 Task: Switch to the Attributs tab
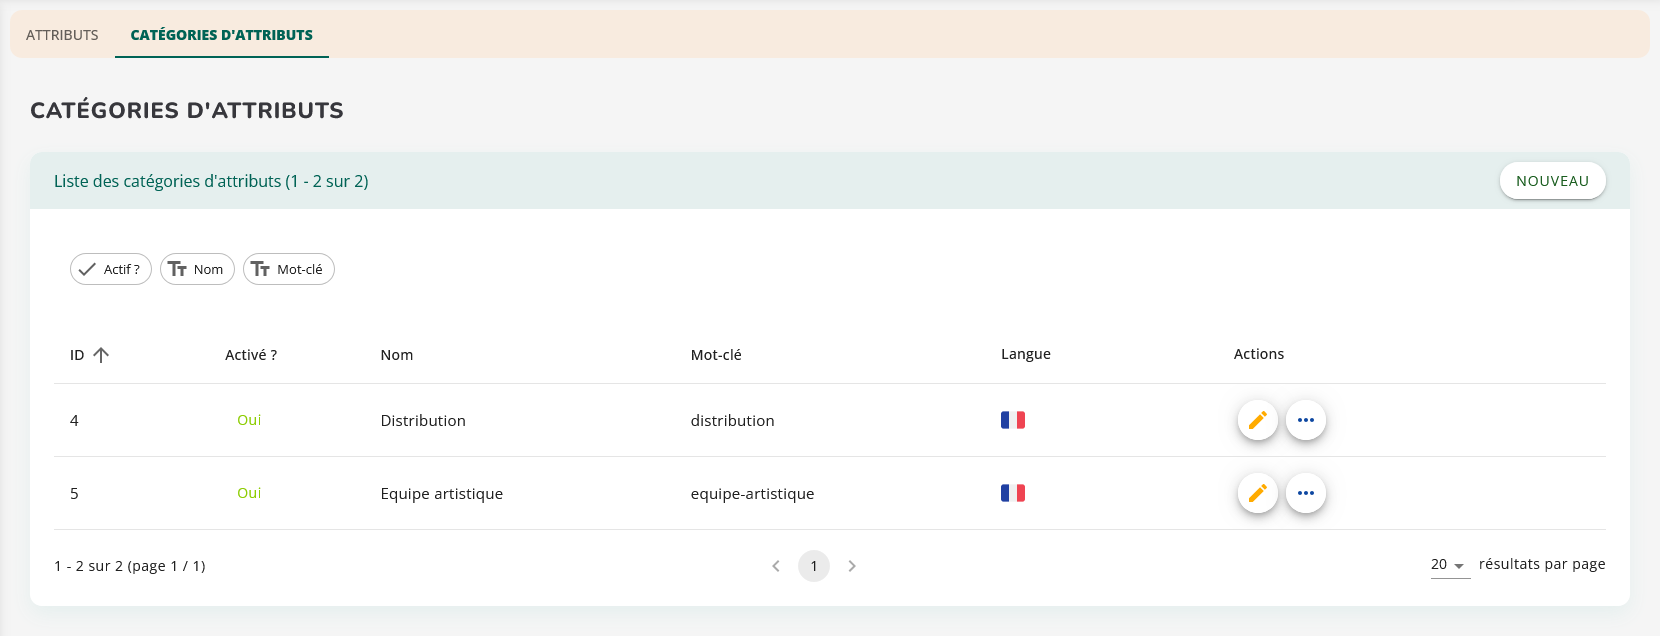click(62, 35)
